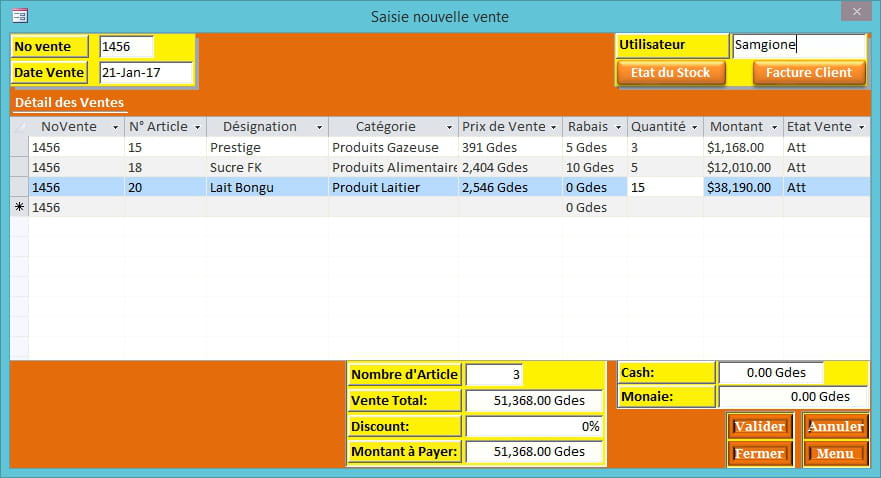Click the 2,546 Gdes price cell
The height and width of the screenshot is (478, 881).
pos(510,188)
